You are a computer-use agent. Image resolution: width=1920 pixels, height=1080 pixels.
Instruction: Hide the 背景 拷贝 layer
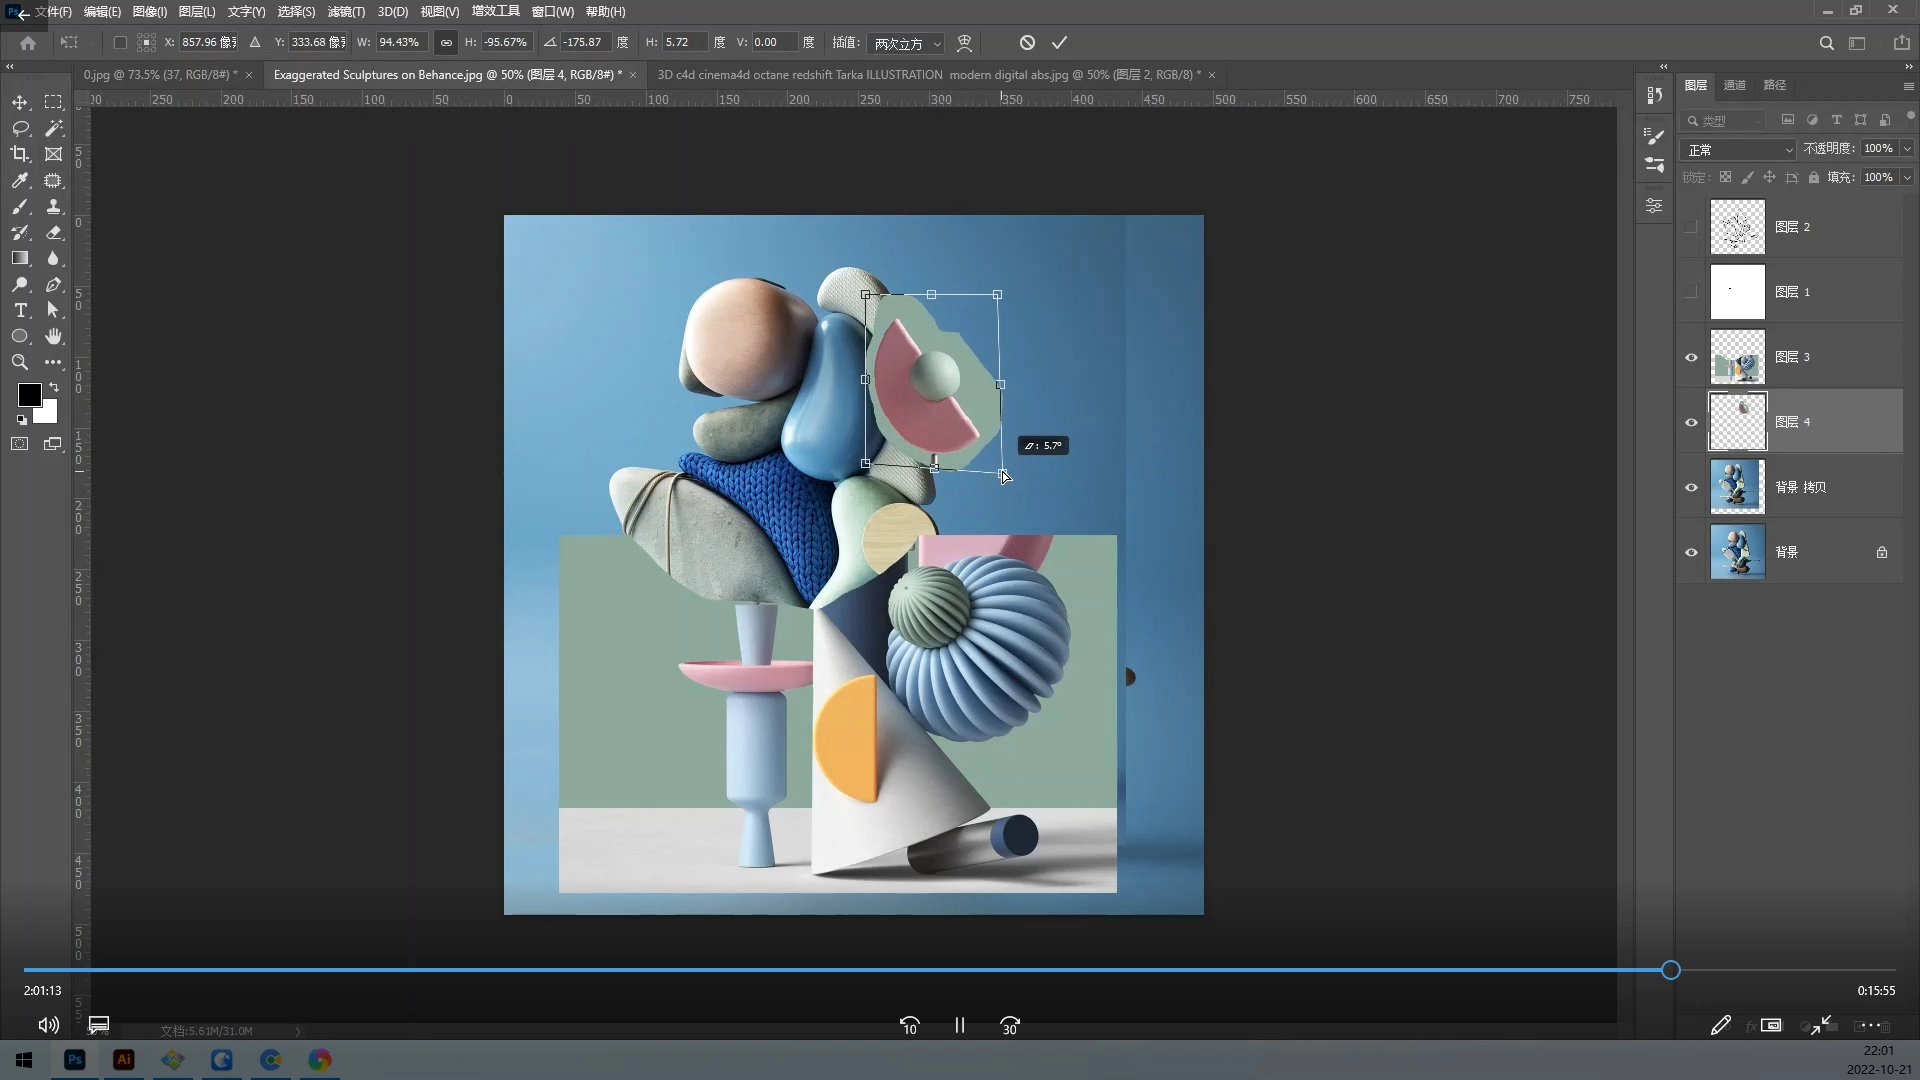pyautogui.click(x=1691, y=487)
